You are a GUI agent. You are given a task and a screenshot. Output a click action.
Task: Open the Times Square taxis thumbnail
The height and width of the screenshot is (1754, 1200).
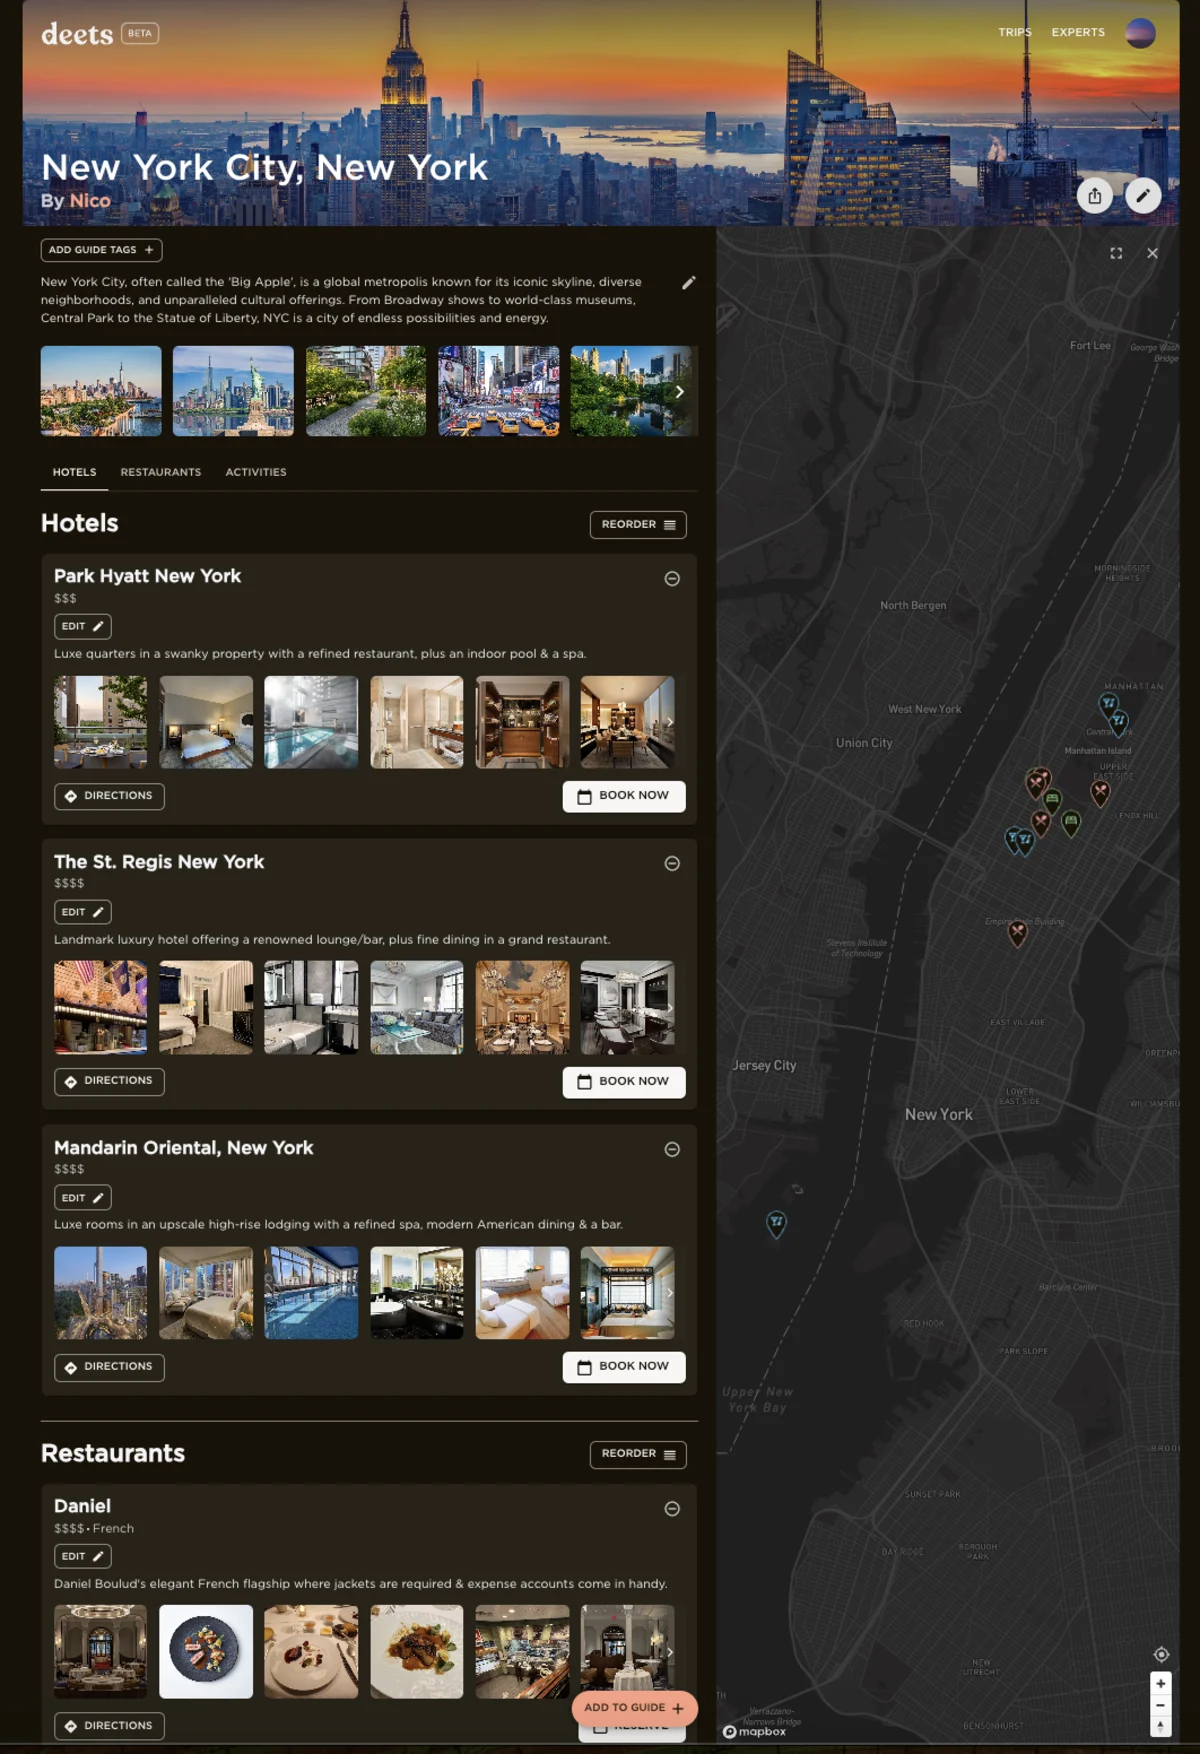coord(498,391)
